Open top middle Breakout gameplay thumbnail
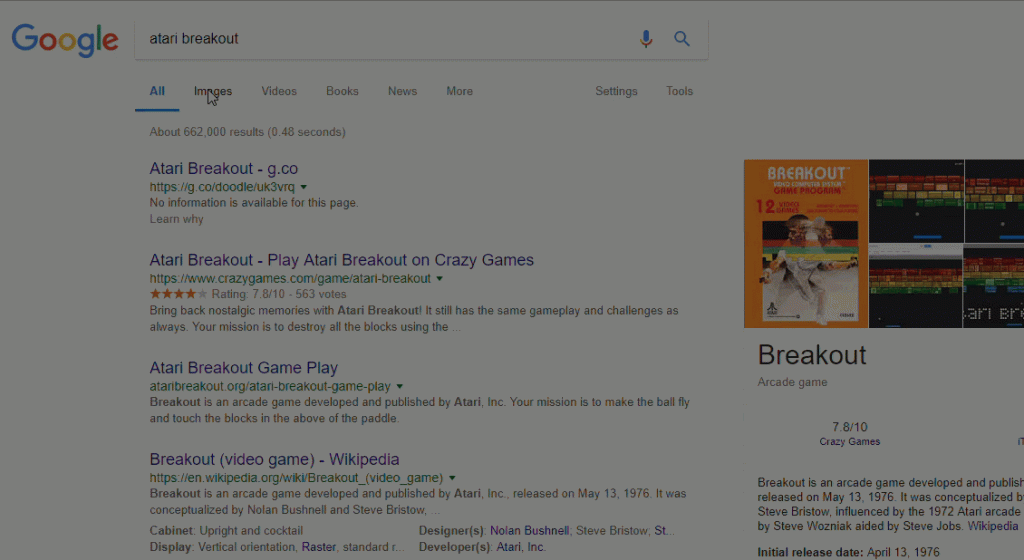 (916, 201)
